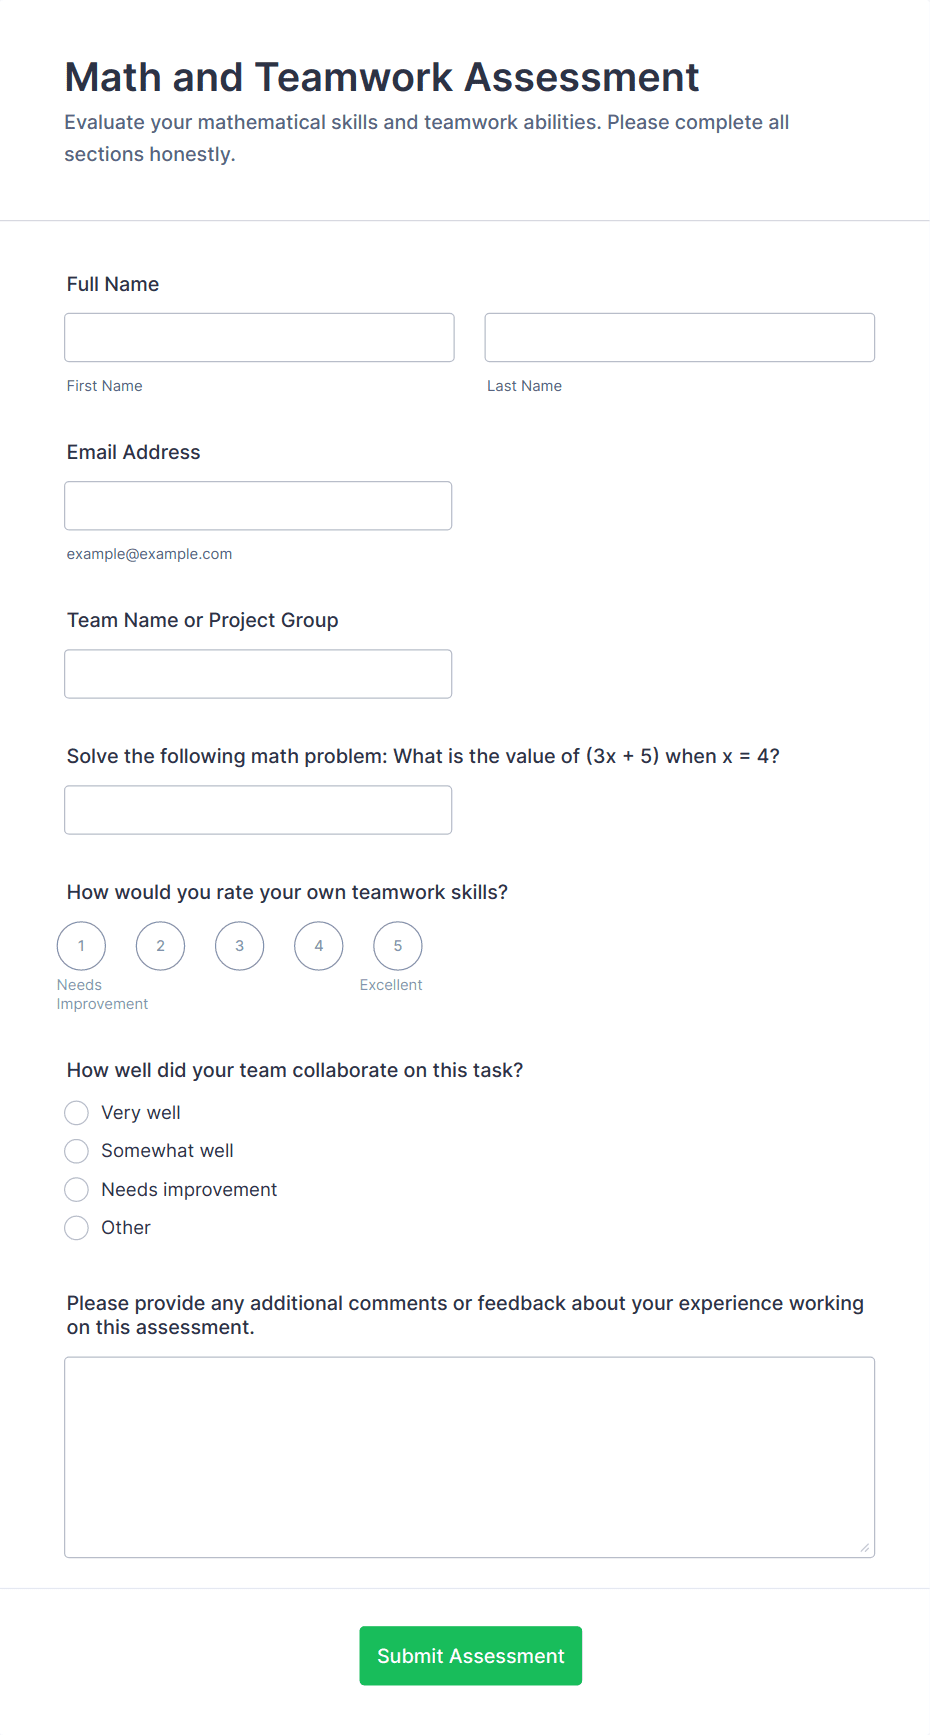
Task: Select rating 4 for teamwork skills
Action: [x=318, y=945]
